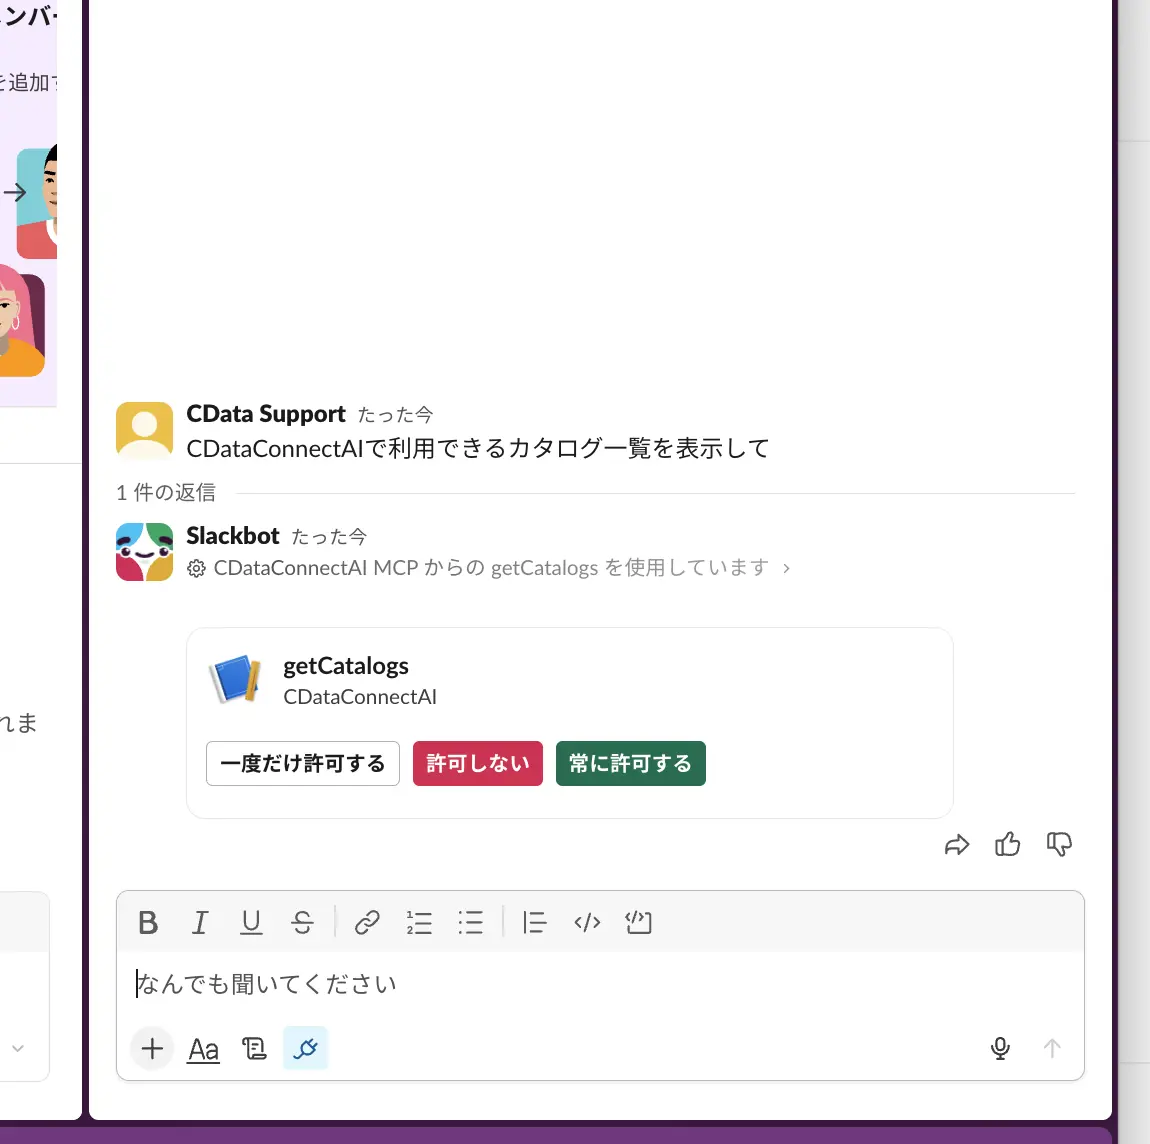Open Slackbot avatar profile

point(144,551)
